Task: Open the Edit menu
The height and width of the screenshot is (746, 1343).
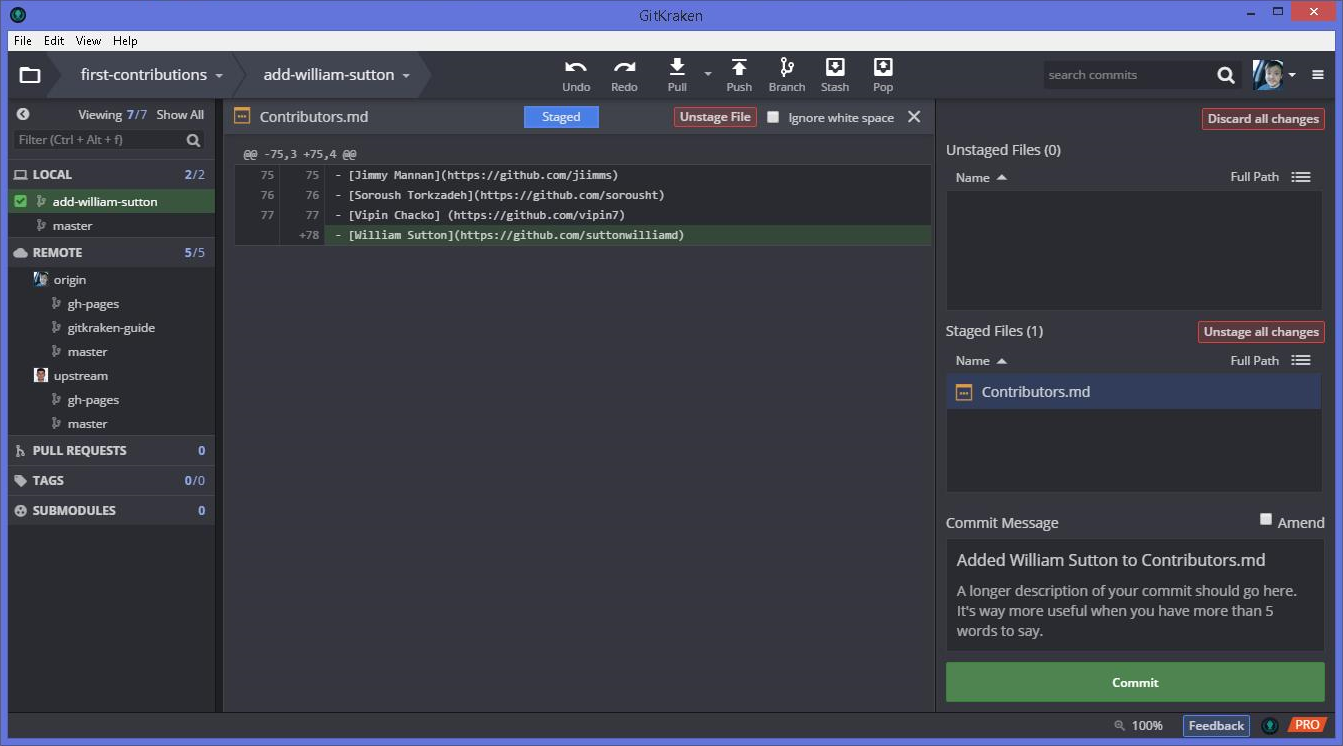Action: (54, 41)
